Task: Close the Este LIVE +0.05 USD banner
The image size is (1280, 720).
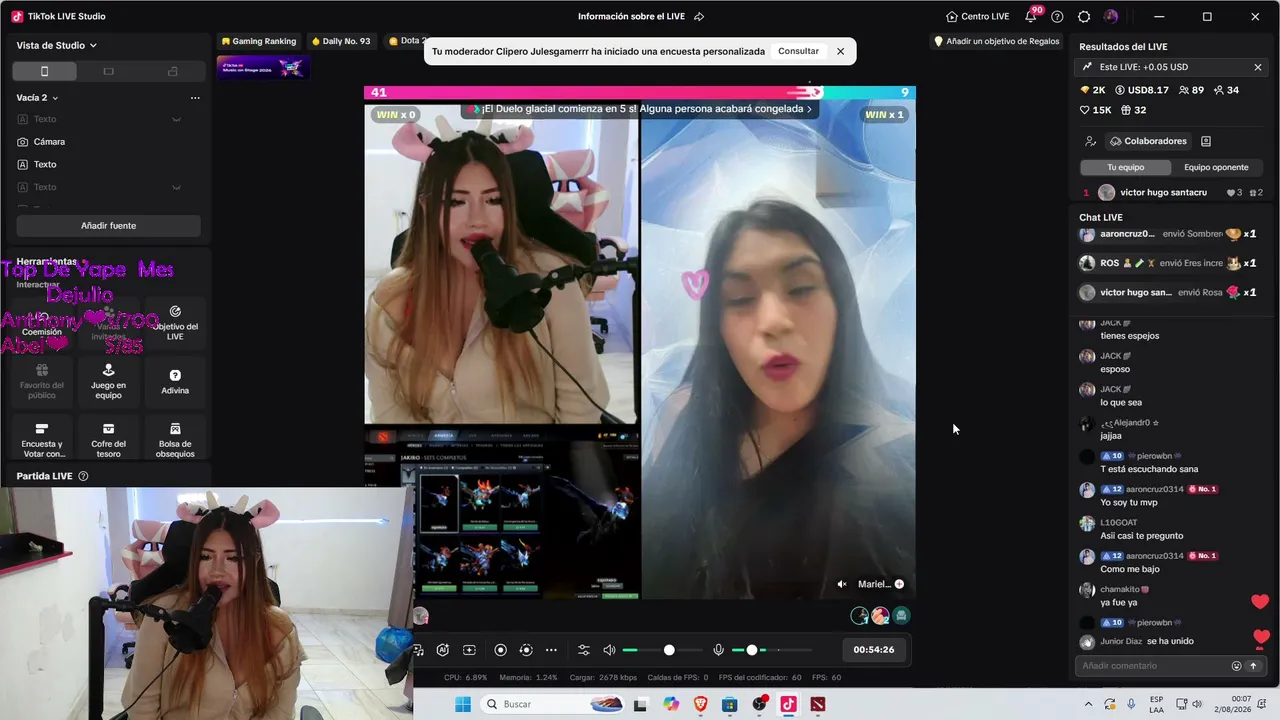Action: click(x=1258, y=67)
